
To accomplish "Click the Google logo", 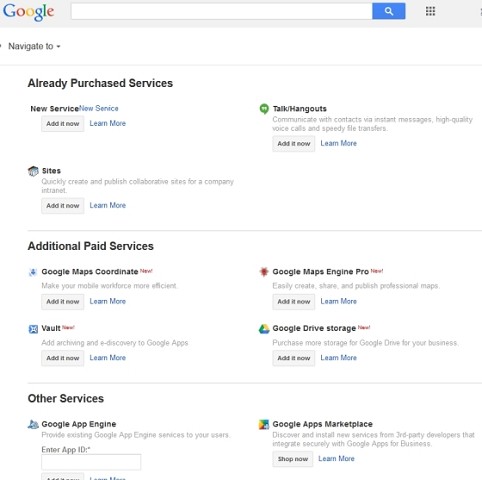I will coord(28,12).
